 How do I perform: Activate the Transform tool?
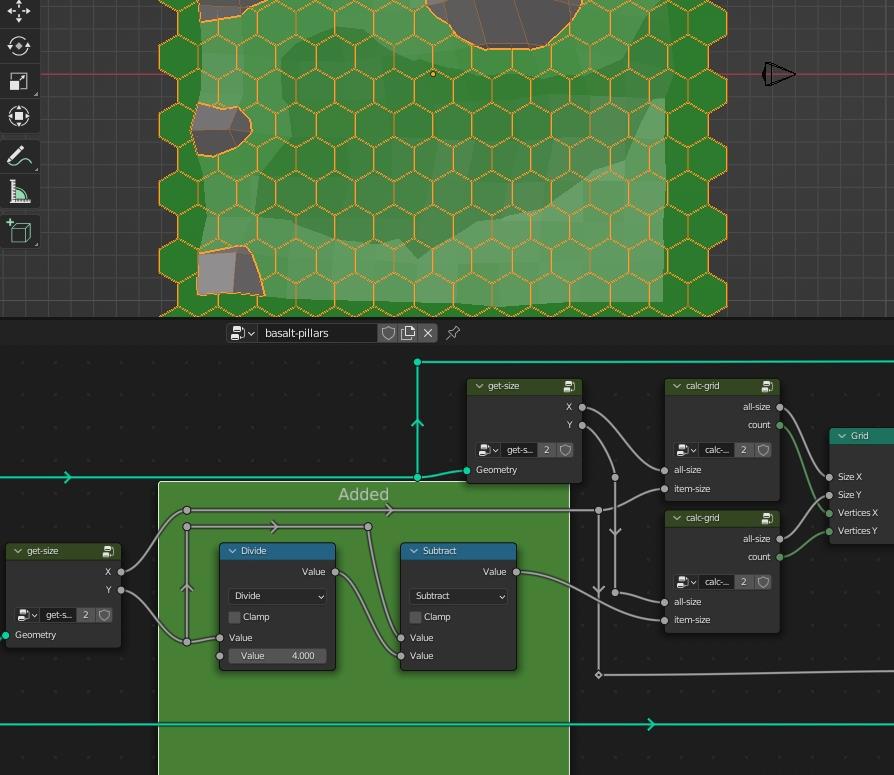pyautogui.click(x=19, y=116)
